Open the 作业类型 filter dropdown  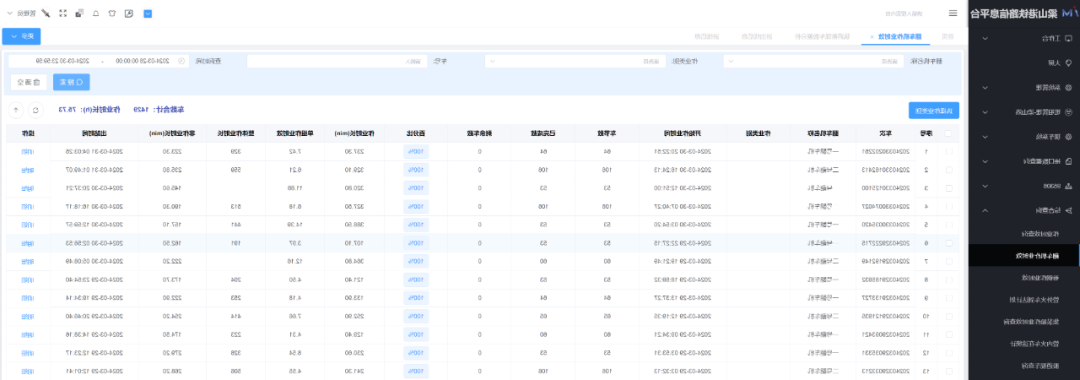(x=575, y=61)
